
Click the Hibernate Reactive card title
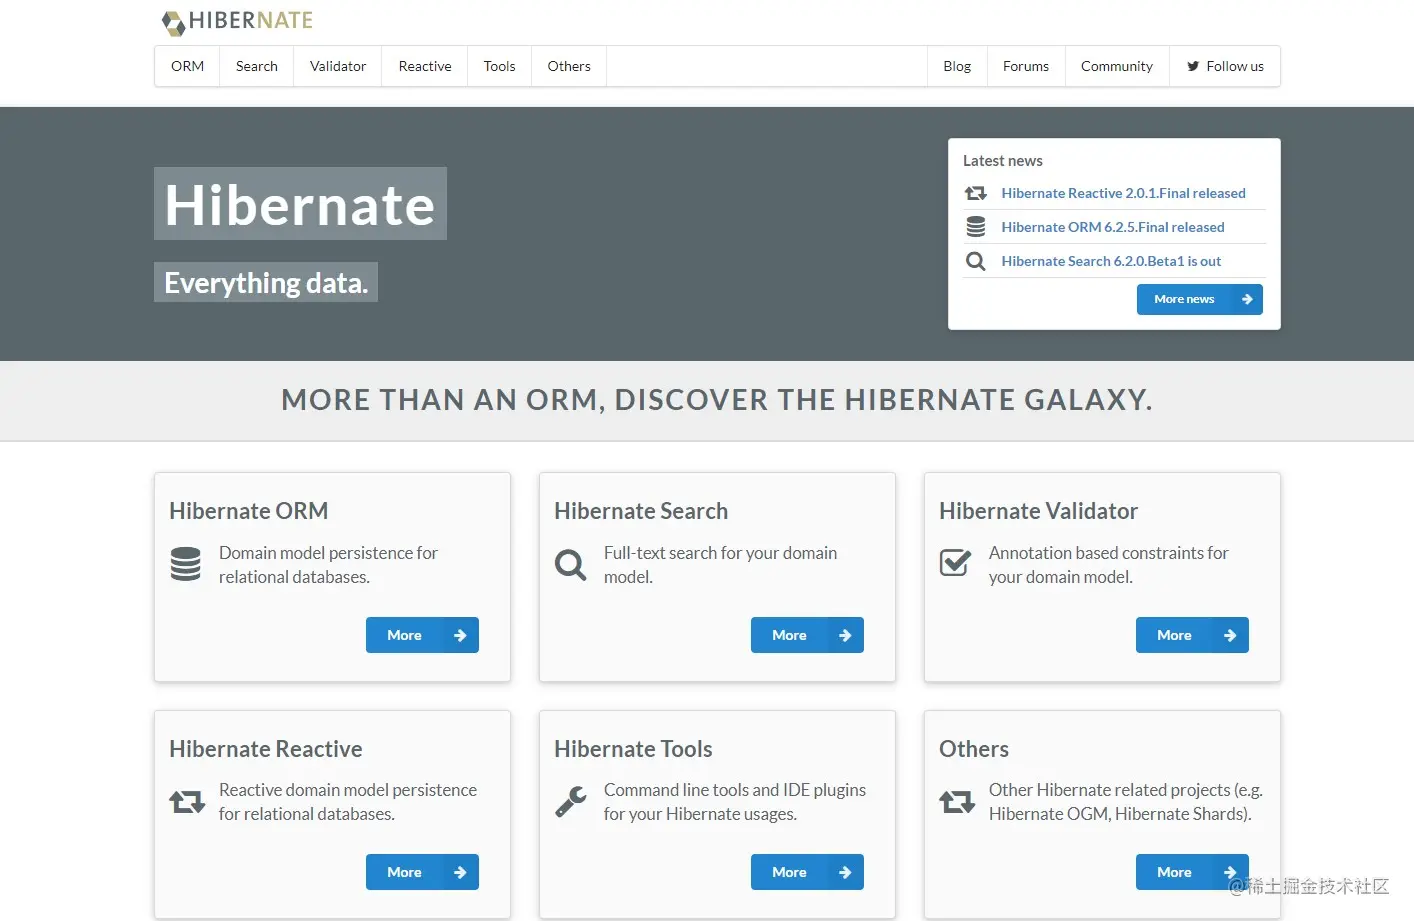click(266, 749)
